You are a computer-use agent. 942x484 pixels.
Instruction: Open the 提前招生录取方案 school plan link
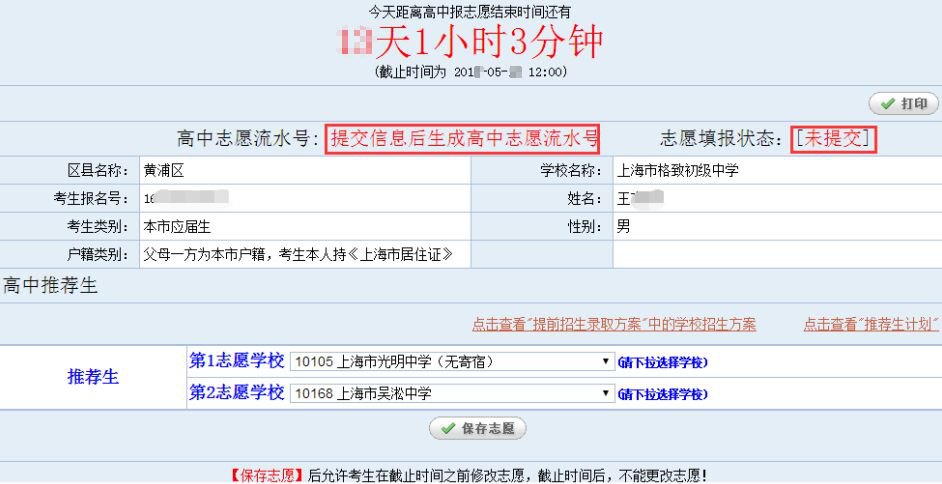(614, 324)
